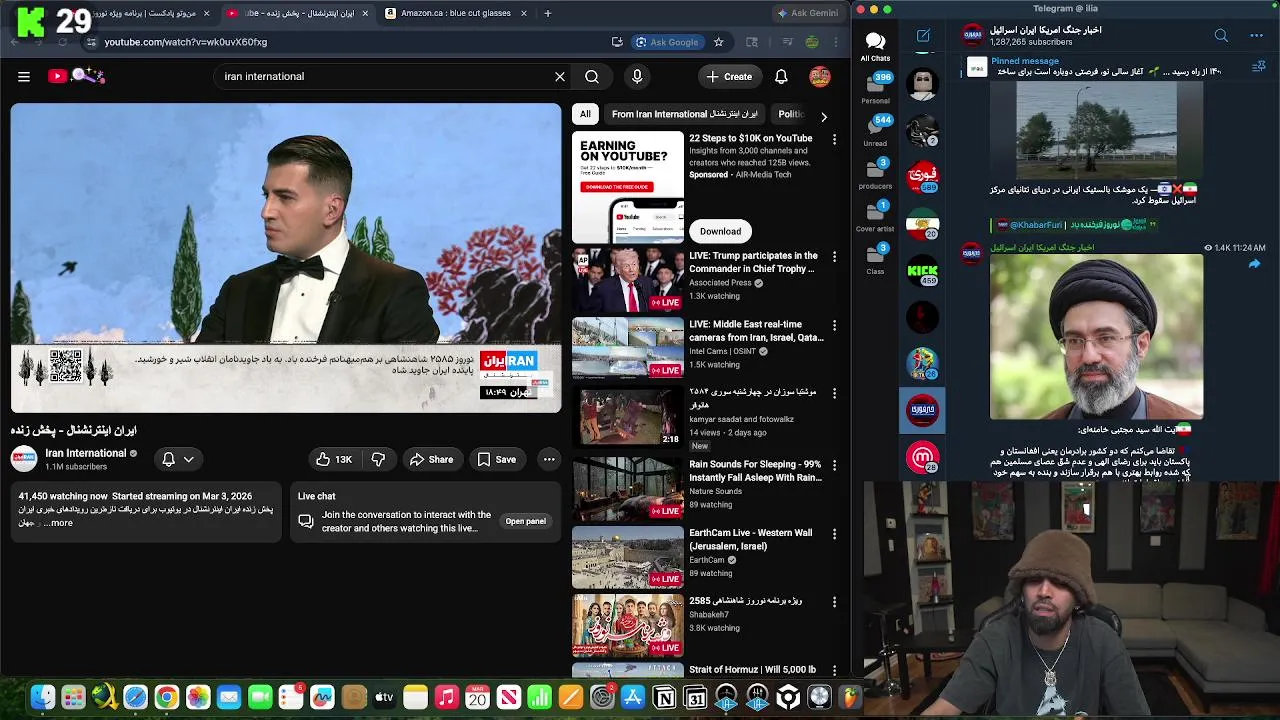Open the subscription notification bell dropdown
Screen dimensions: 1280x720
tap(178, 459)
